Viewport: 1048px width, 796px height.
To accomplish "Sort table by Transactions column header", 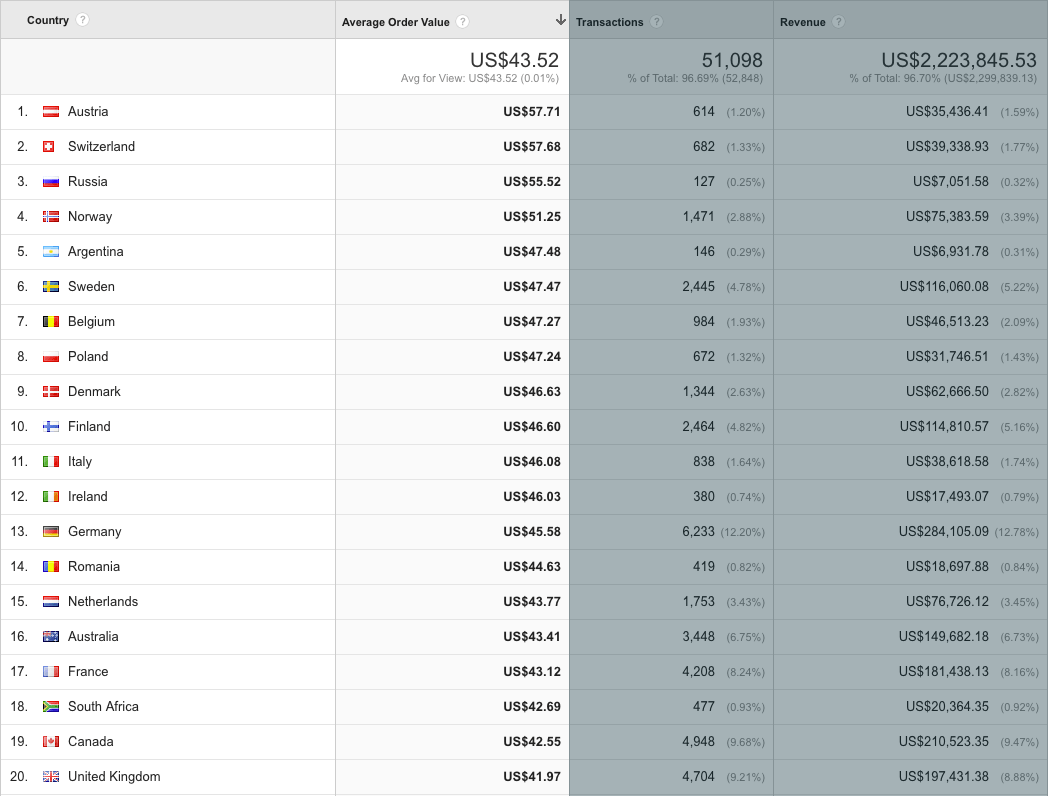I will (610, 22).
